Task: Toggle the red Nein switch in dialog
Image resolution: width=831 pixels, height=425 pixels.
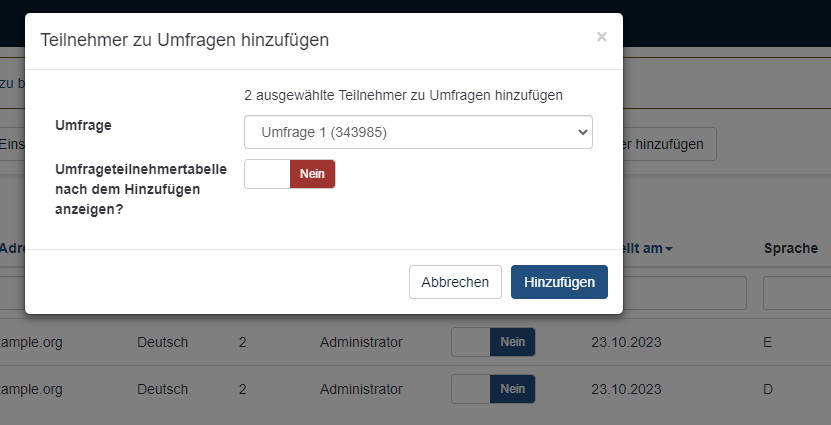Action: (x=290, y=174)
